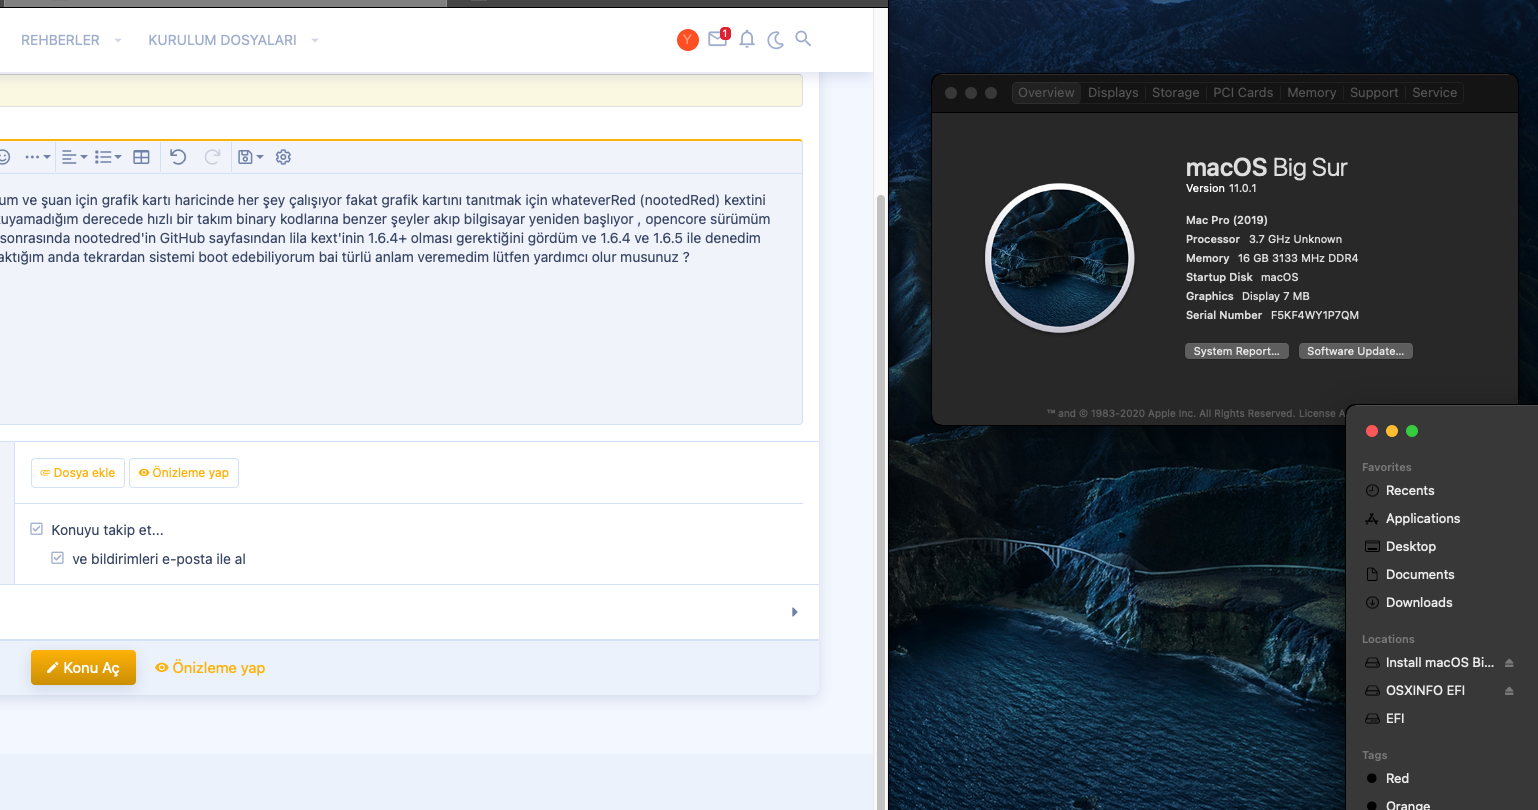
Task: Toggle 've bildirimleri e-posta ile al' checkbox
Action: click(58, 558)
